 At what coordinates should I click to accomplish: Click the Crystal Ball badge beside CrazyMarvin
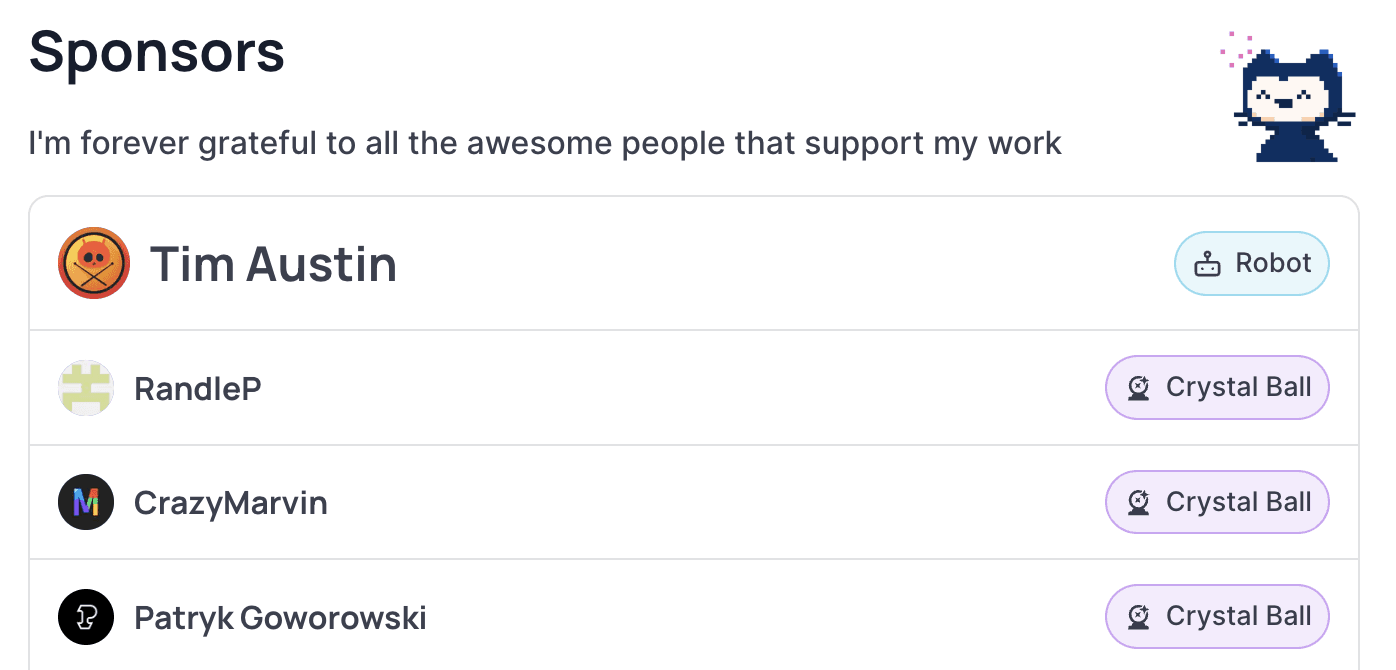point(1217,502)
